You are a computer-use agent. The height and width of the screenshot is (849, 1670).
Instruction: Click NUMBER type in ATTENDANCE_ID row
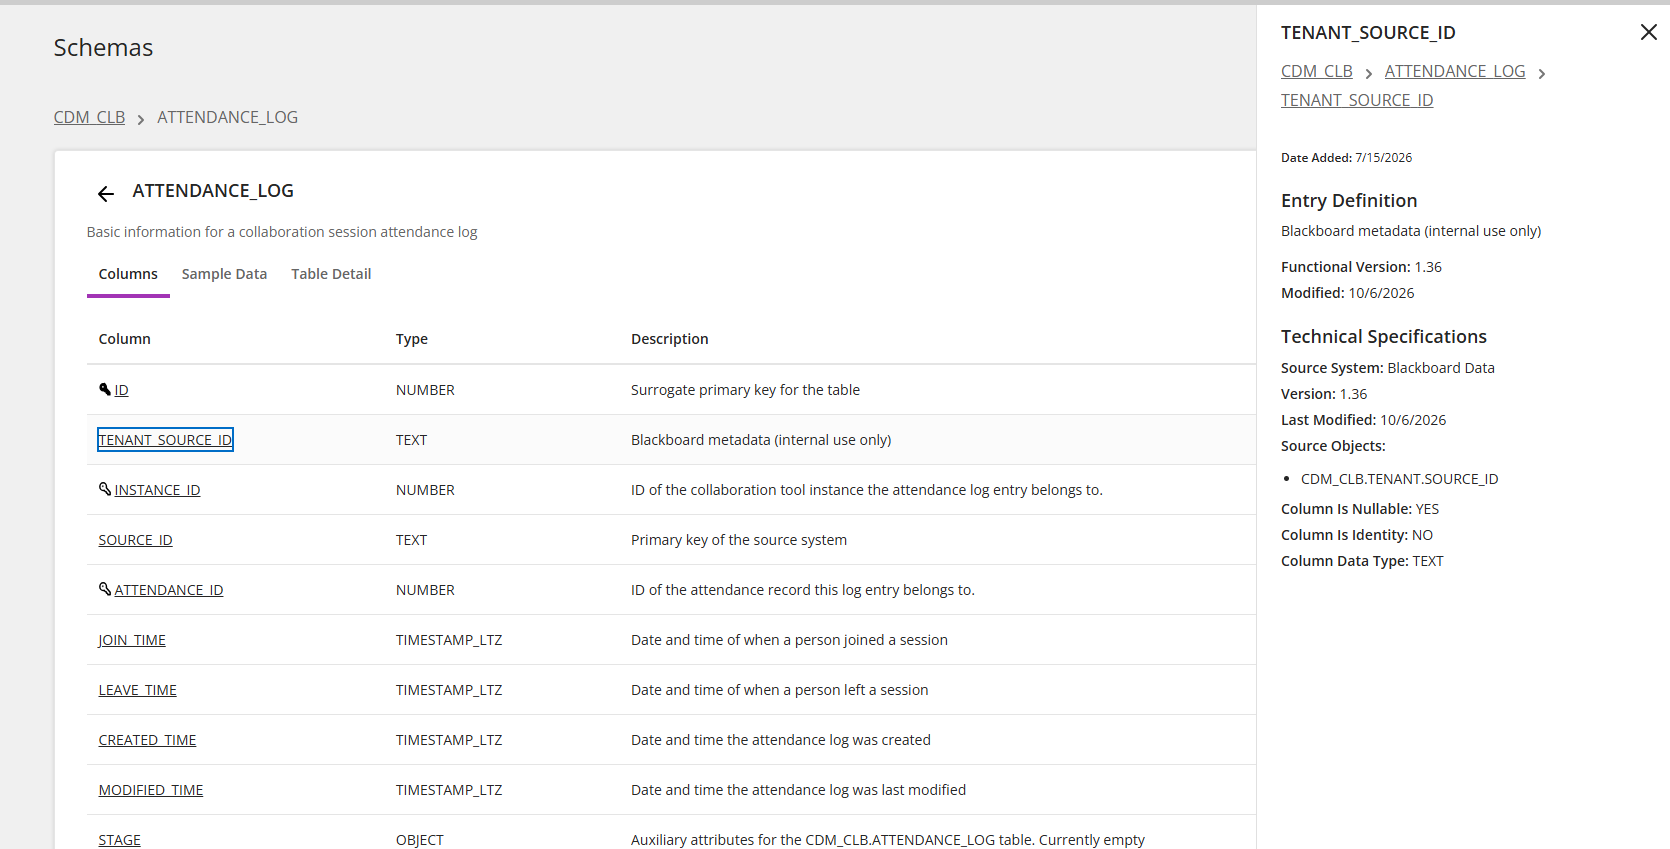(425, 590)
